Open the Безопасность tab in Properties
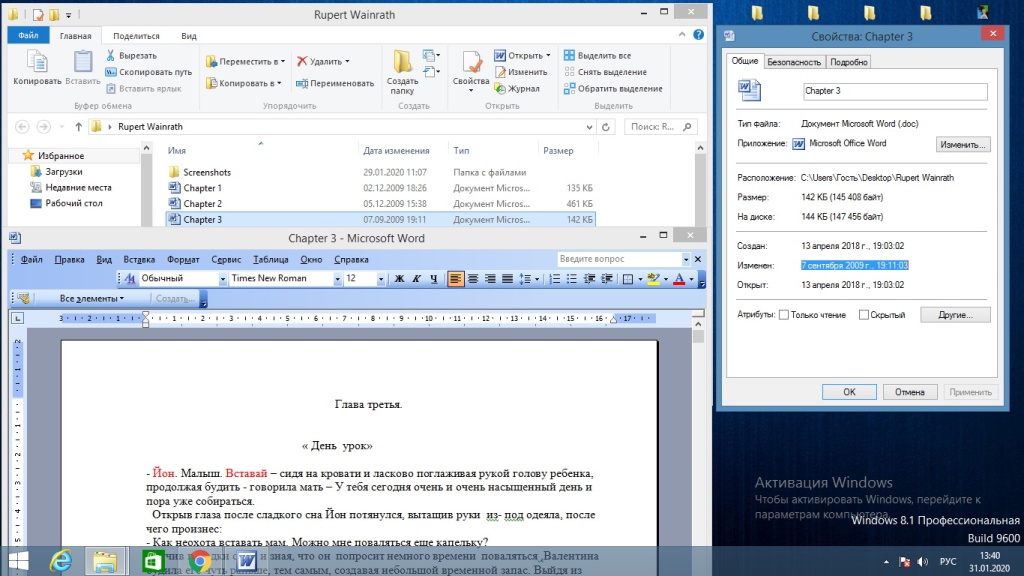This screenshot has height=576, width=1024. click(793, 62)
